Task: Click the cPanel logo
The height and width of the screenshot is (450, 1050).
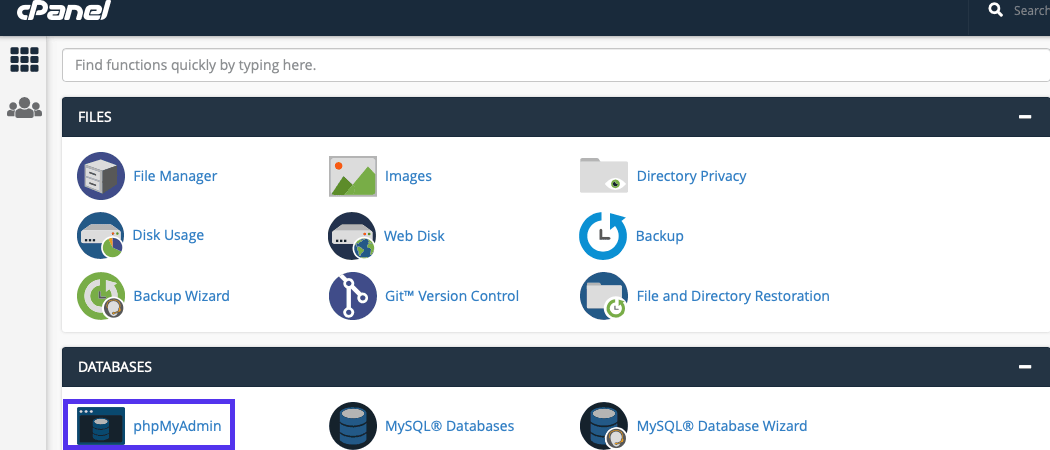Action: [62, 10]
